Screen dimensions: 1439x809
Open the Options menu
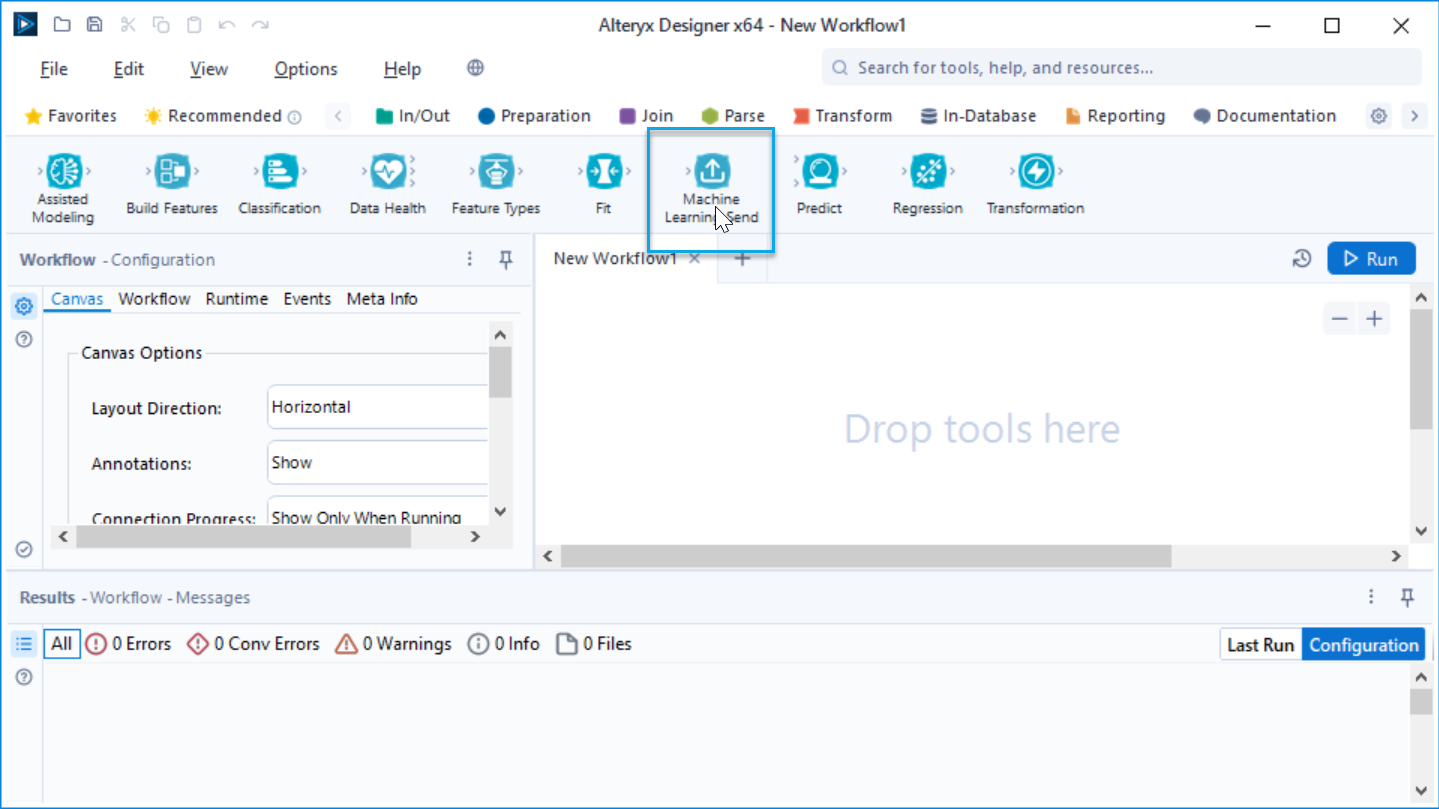coord(305,69)
